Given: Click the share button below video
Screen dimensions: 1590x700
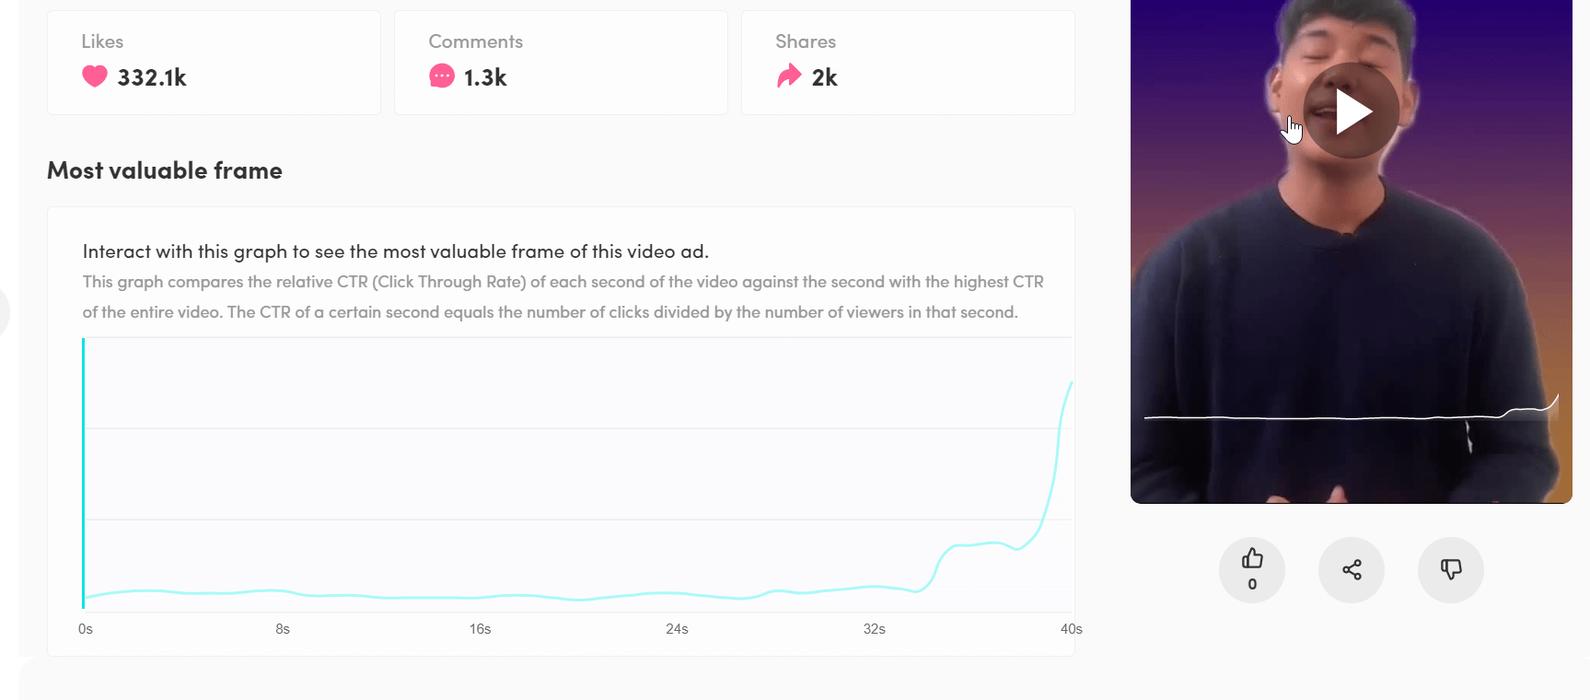Looking at the screenshot, I should point(1351,570).
